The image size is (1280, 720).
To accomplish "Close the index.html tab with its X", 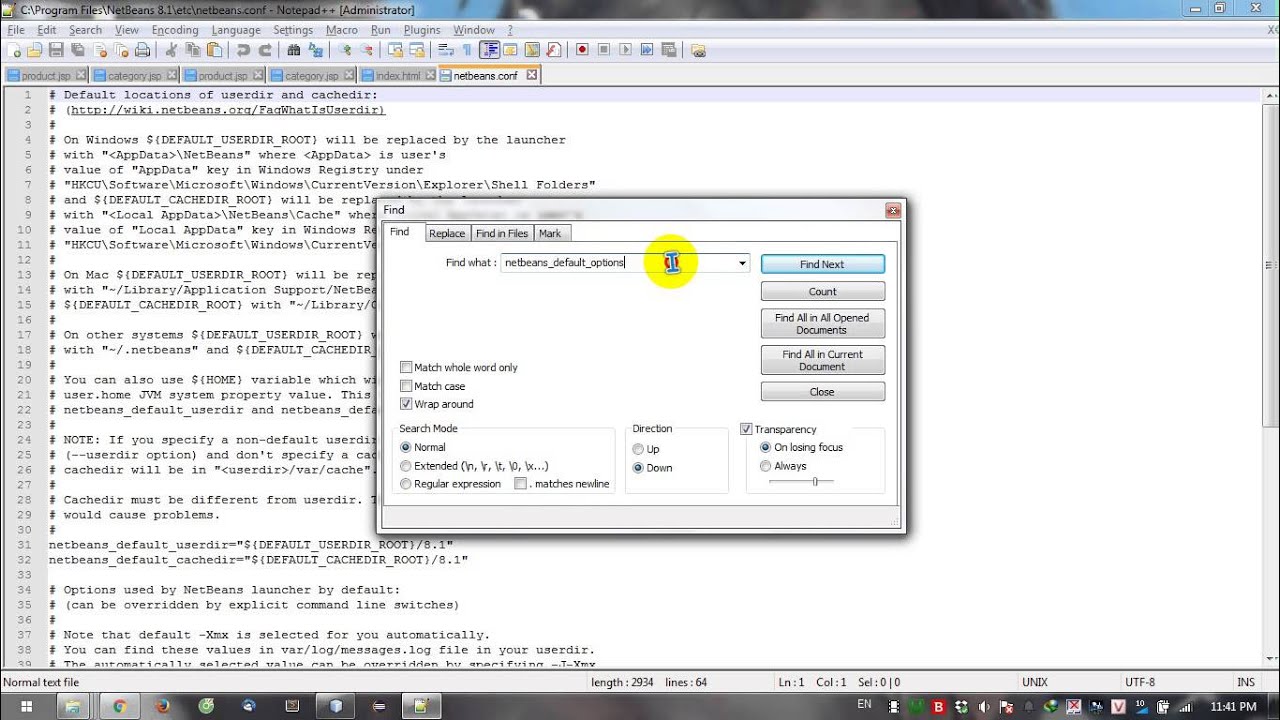I will point(430,76).
